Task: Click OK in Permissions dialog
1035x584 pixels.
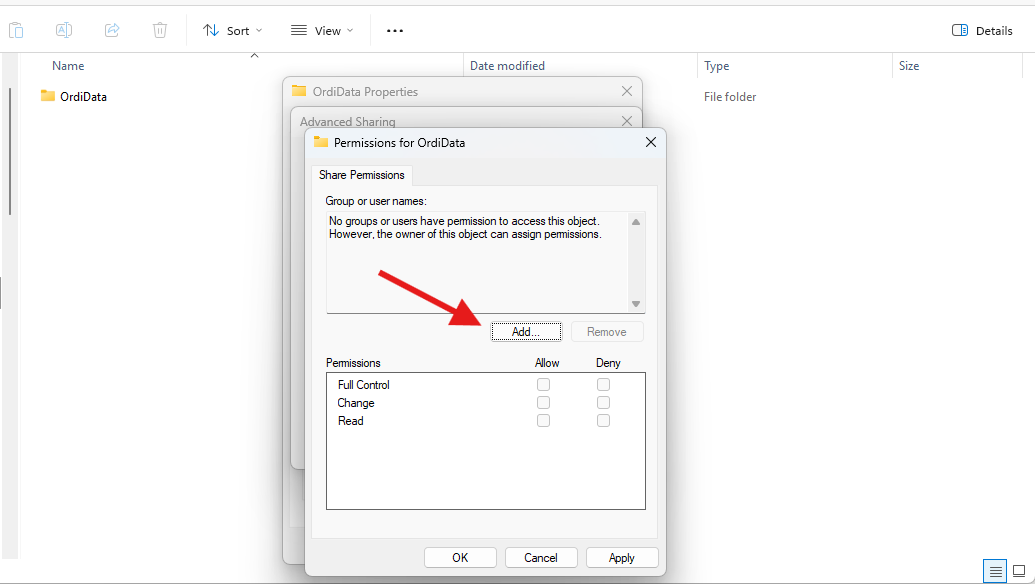Action: (460, 558)
